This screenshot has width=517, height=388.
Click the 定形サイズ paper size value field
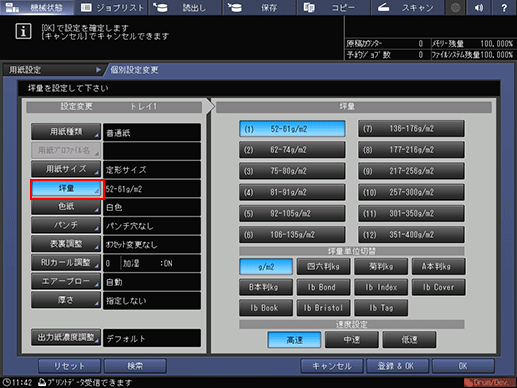152,170
